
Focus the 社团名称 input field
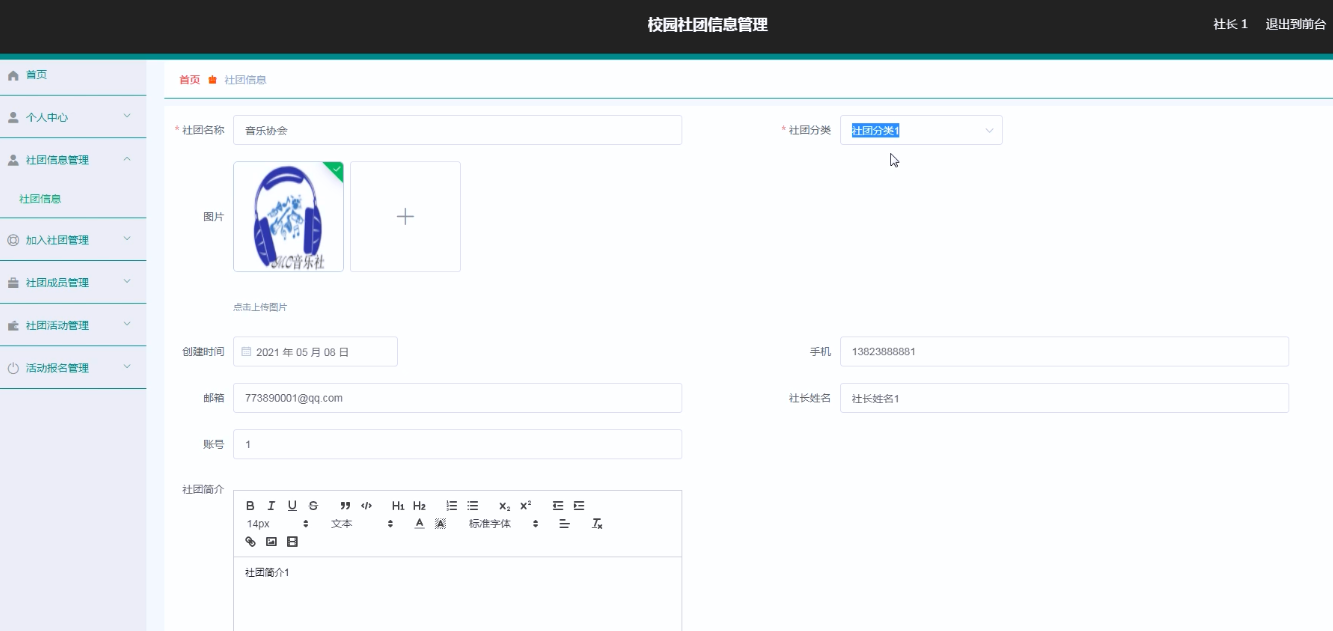coord(457,130)
